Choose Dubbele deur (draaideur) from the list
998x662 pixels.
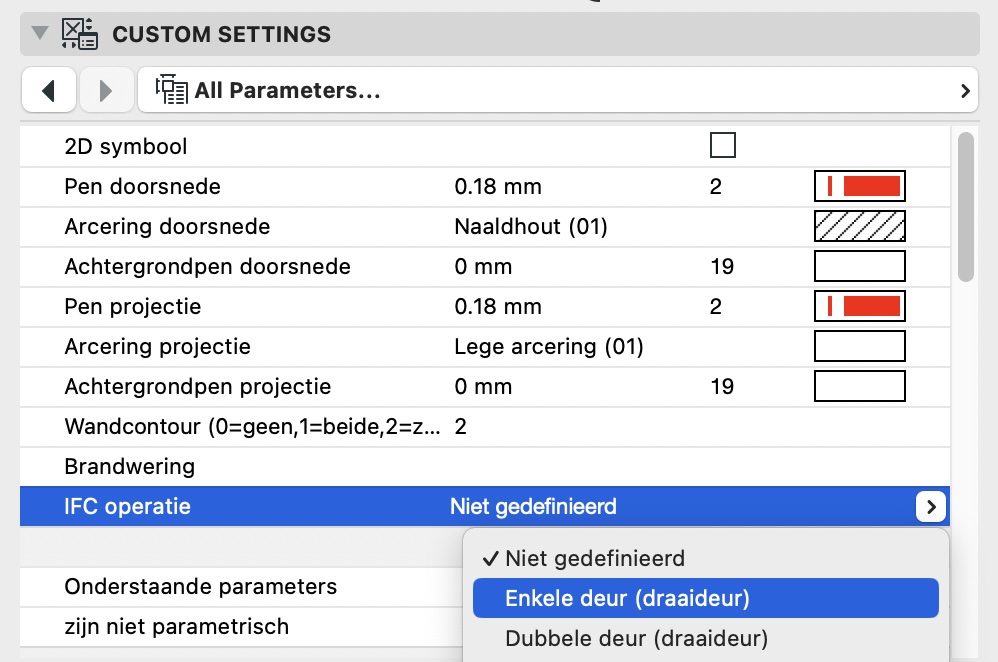click(x=636, y=638)
